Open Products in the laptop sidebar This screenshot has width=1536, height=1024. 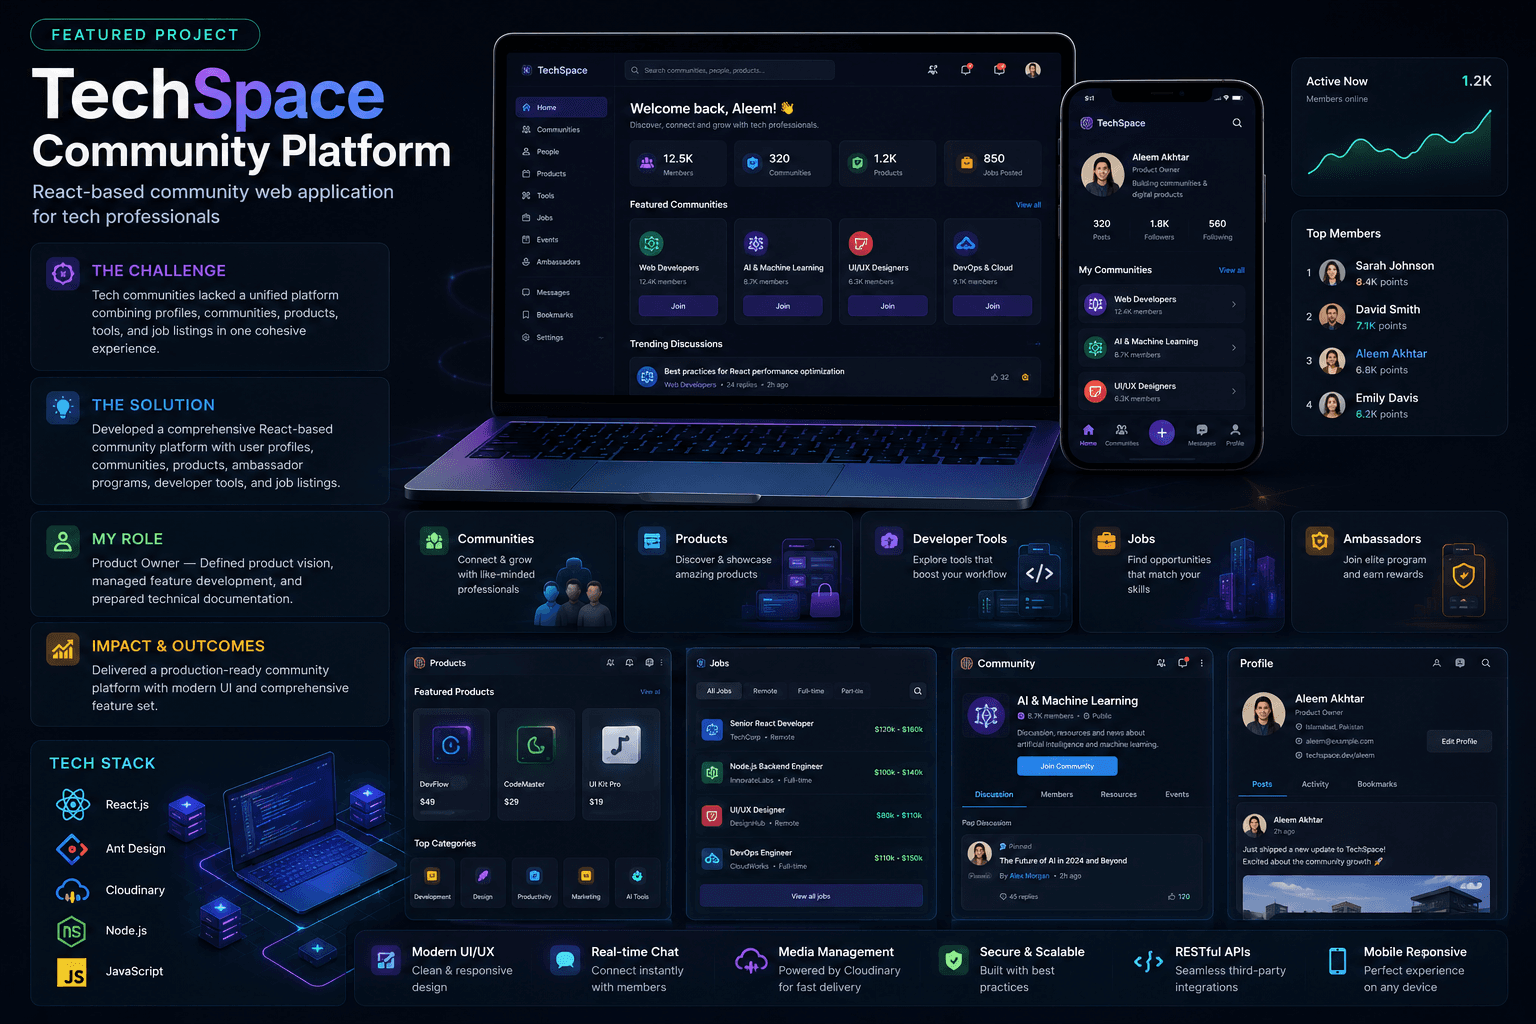(545, 174)
